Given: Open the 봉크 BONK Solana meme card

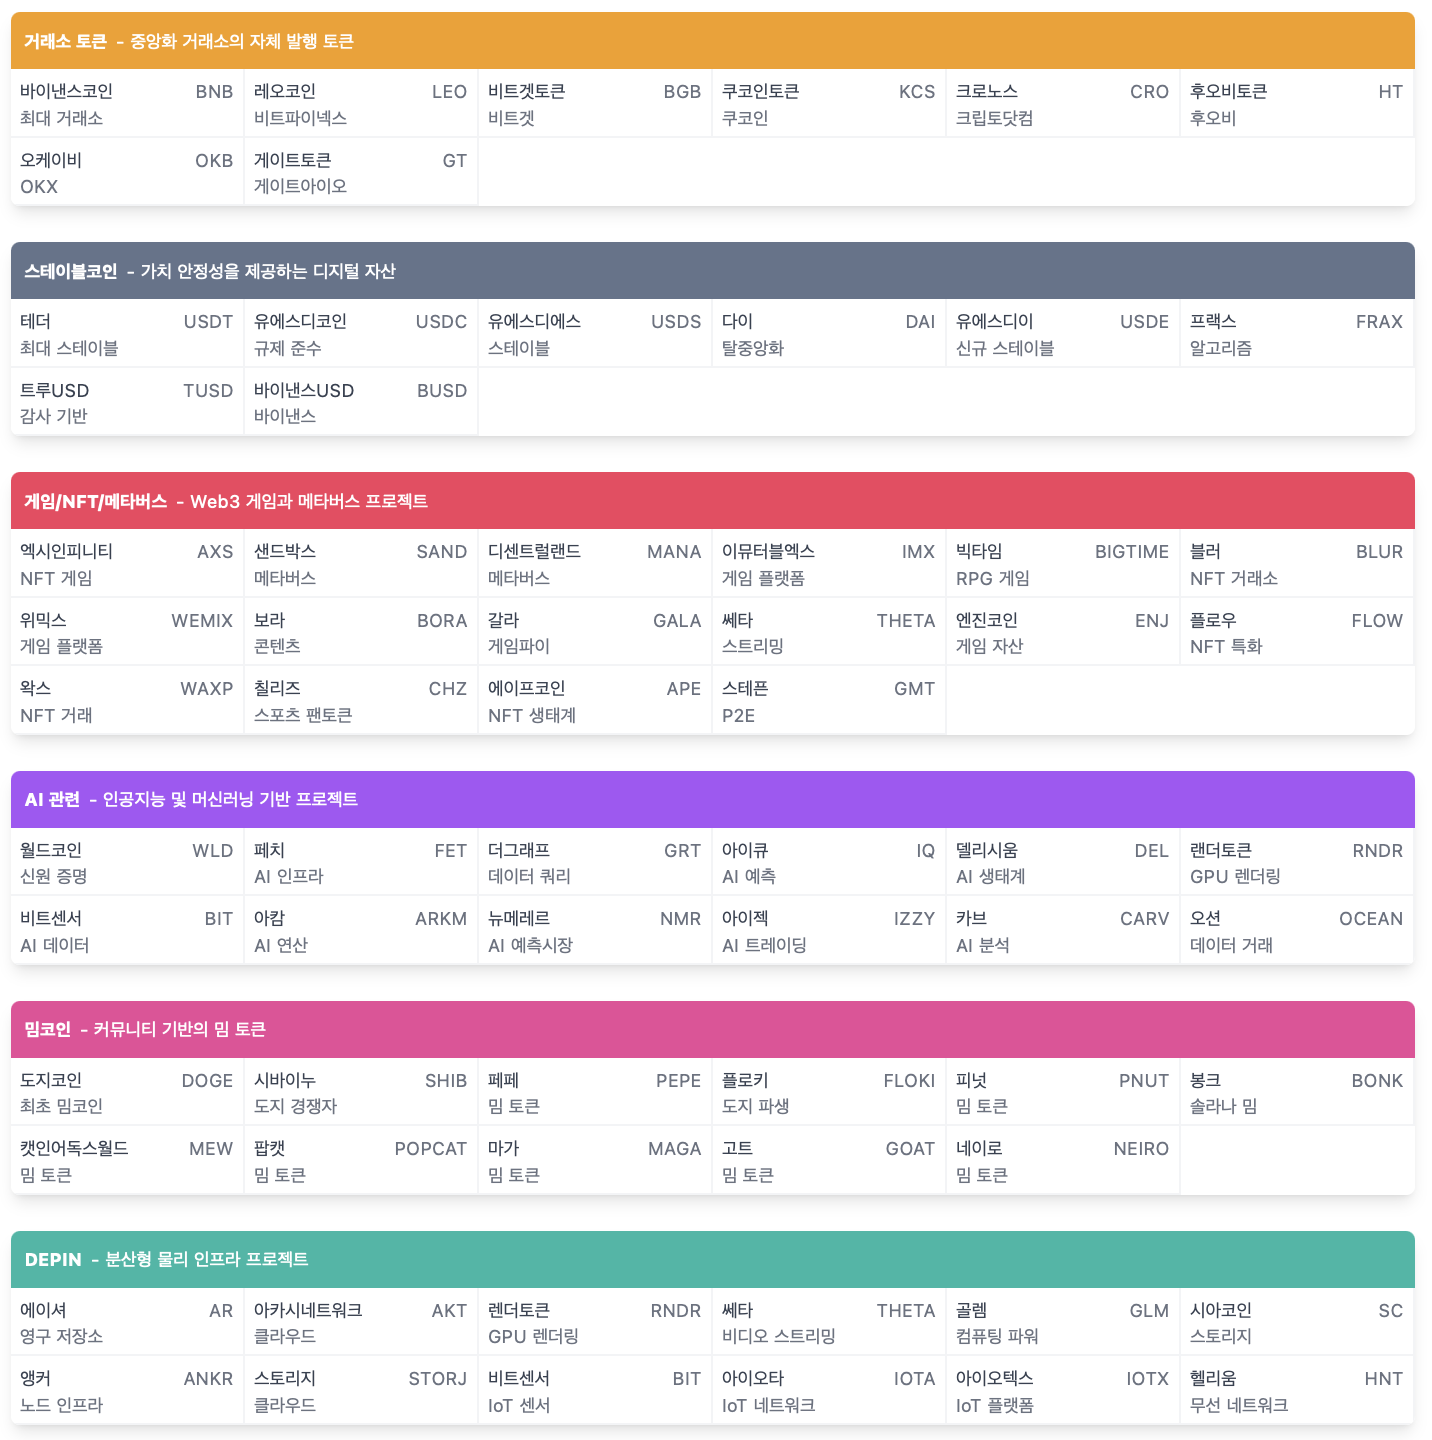Looking at the screenshot, I should [1297, 1093].
